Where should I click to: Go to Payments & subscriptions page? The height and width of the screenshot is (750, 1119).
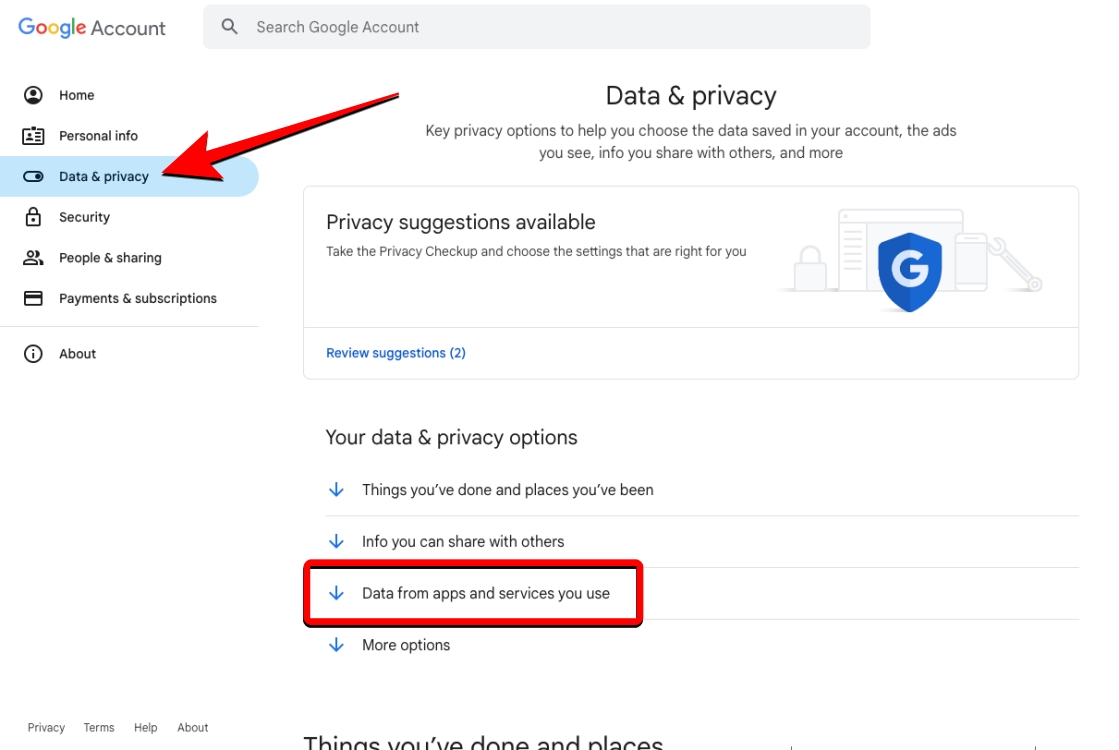[x=137, y=298]
